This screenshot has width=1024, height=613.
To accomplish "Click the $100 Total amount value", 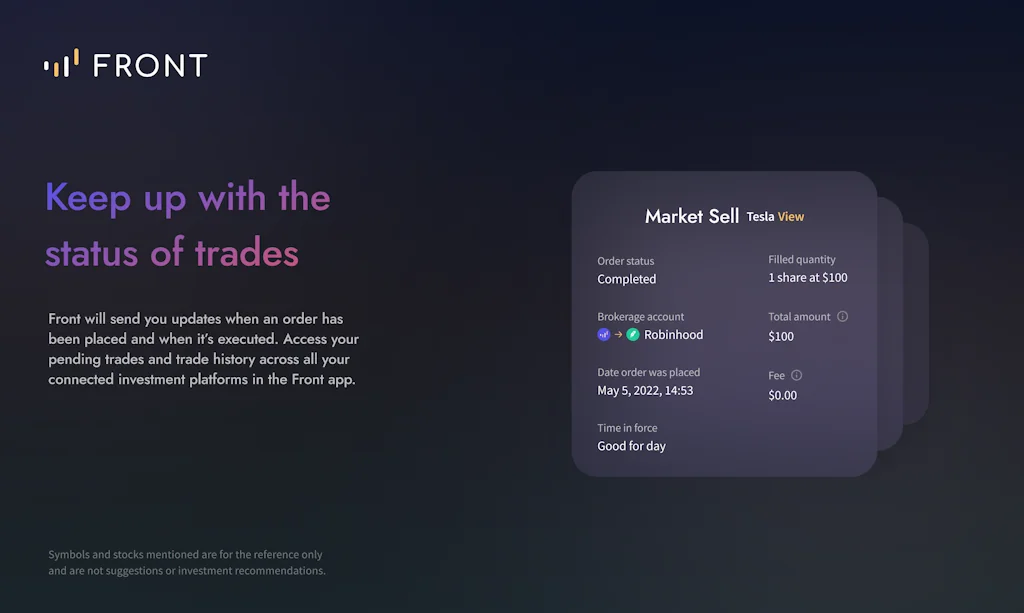I will tap(781, 336).
